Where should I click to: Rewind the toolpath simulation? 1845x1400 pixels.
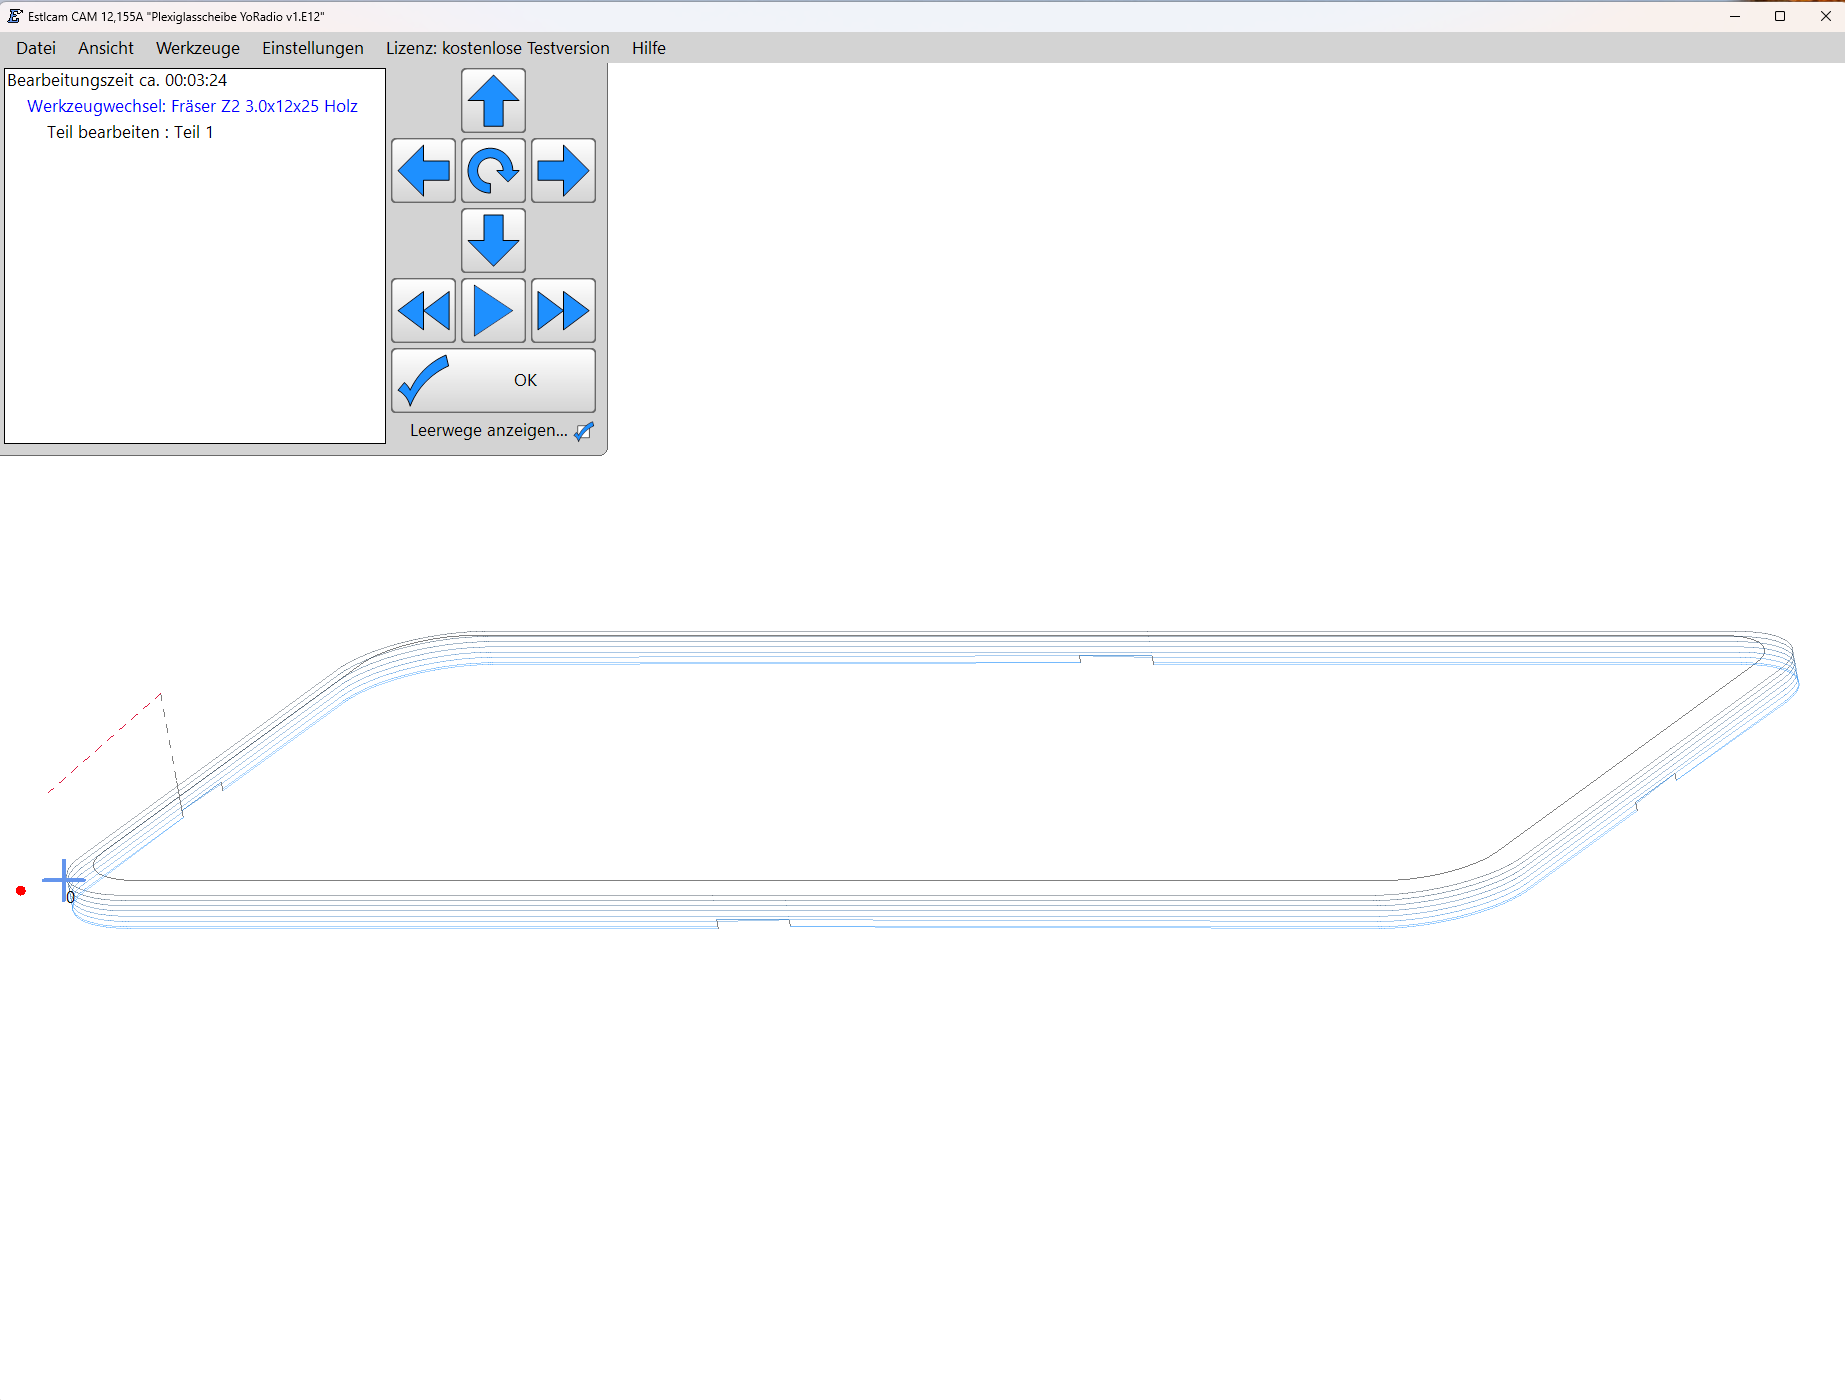coord(423,311)
